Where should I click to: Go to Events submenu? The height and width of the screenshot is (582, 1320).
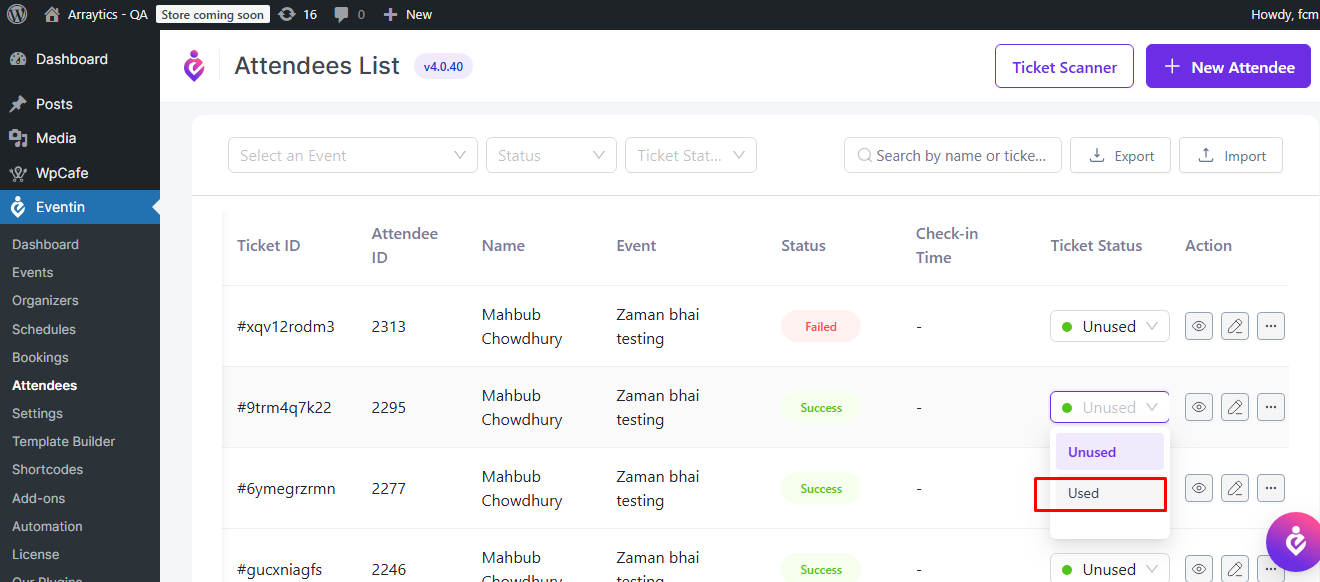point(33,272)
